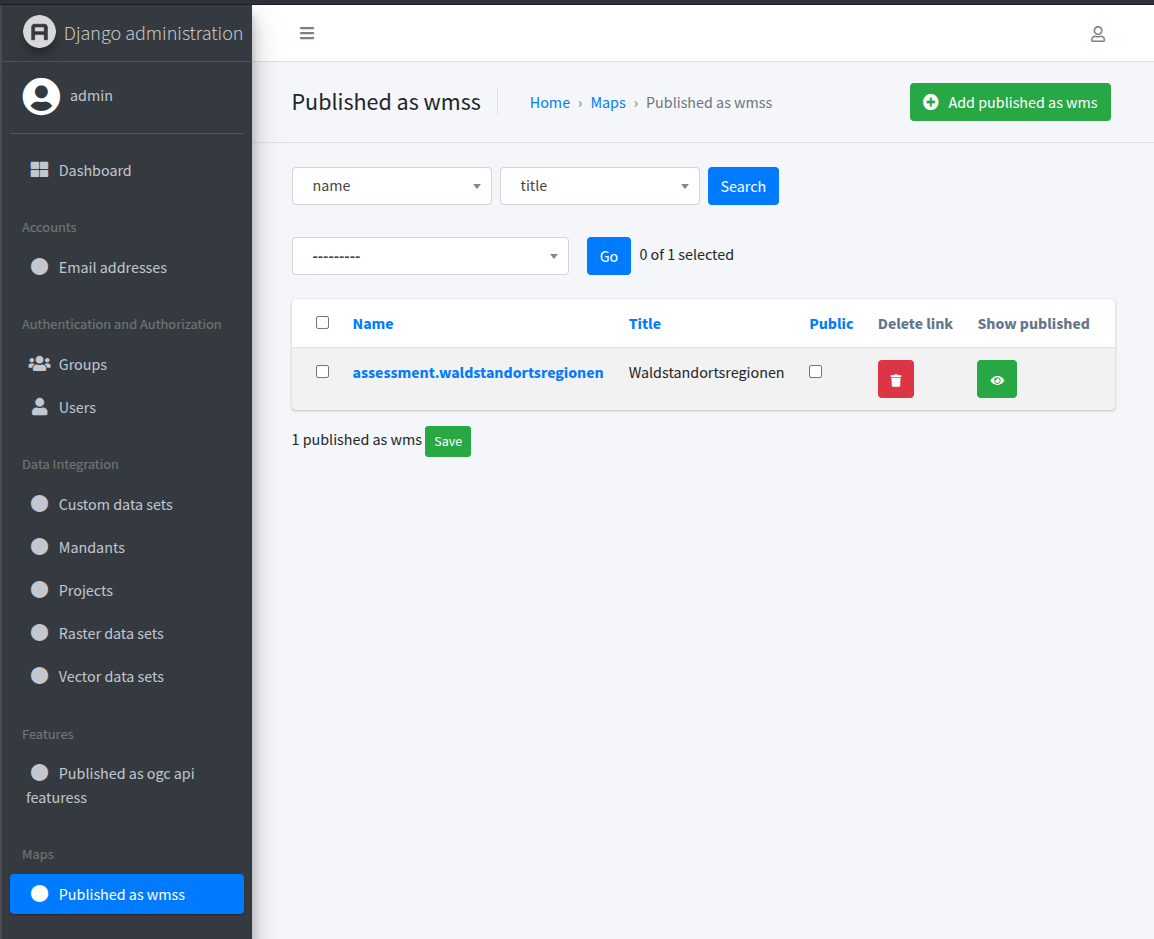Screen dimensions: 1154x939
Task: Click the circle icon beside Custom data sets
Action: coord(40,504)
